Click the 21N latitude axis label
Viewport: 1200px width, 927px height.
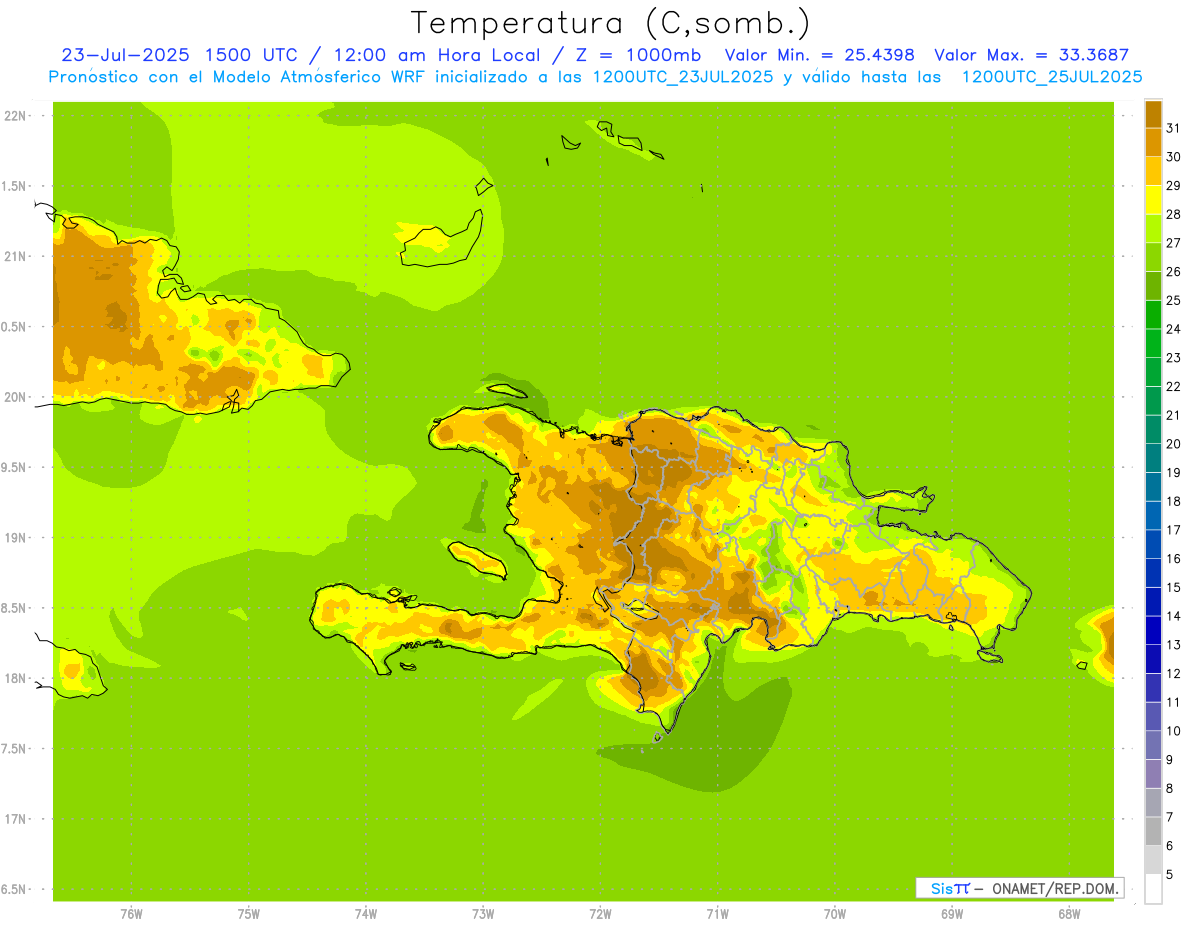(x=15, y=256)
